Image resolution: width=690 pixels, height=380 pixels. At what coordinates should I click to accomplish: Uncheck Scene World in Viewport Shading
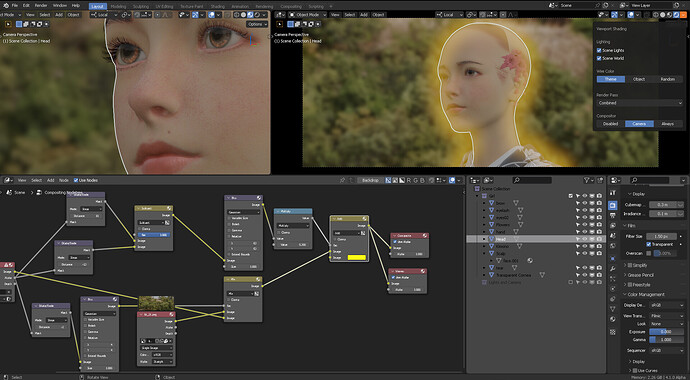point(599,58)
